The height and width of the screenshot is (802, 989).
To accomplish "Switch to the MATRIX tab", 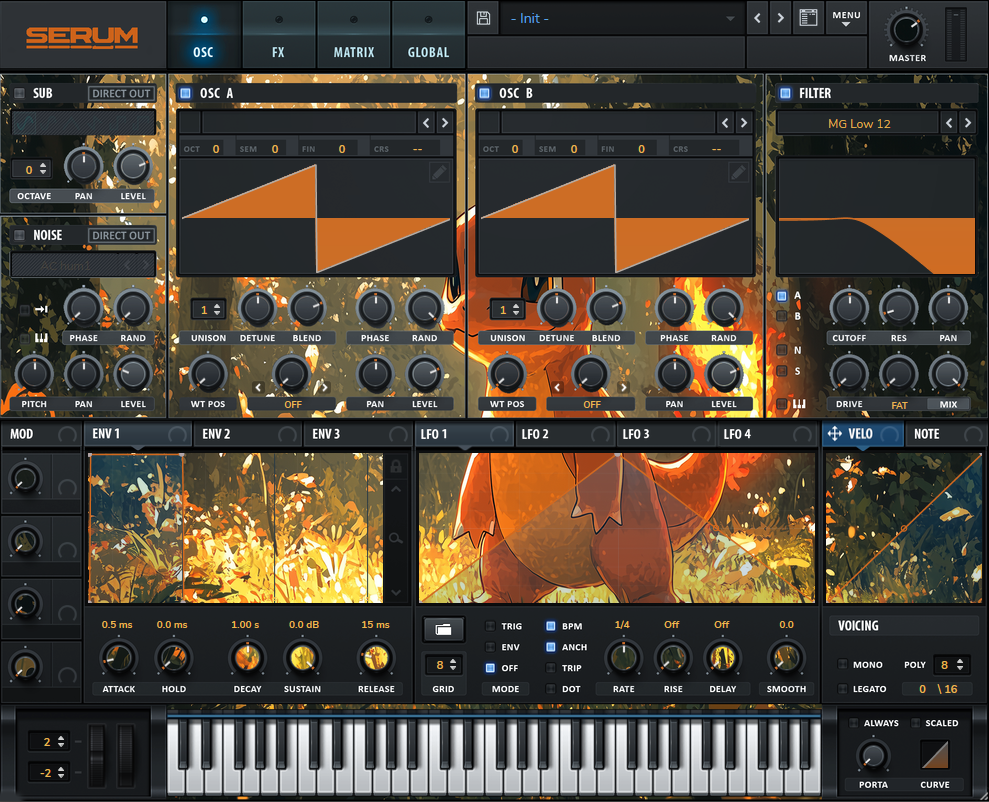I will [x=353, y=35].
